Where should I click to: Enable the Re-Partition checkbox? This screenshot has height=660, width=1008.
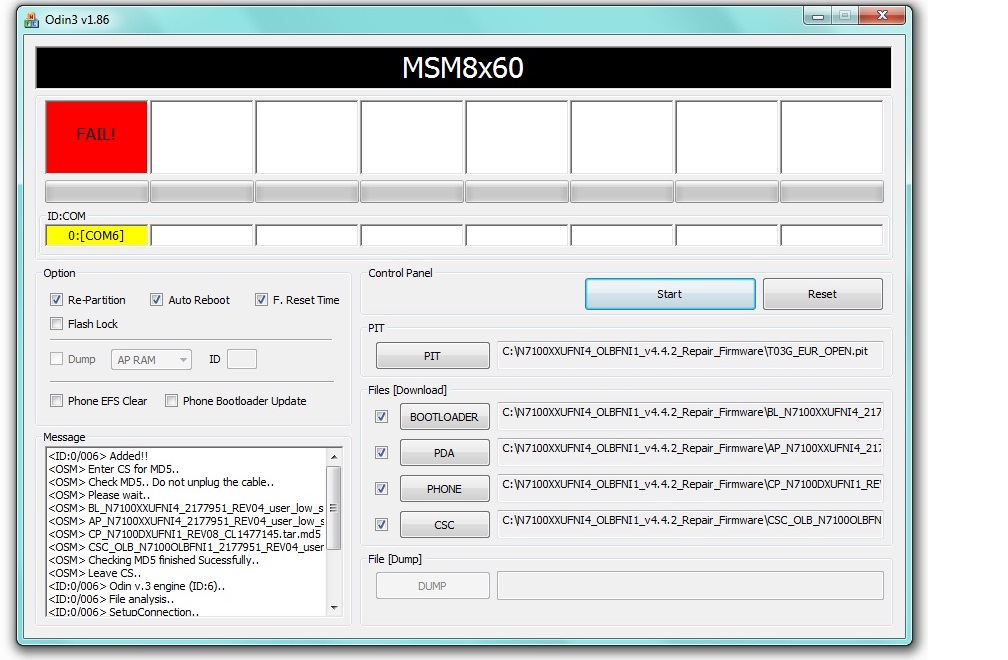(57, 300)
